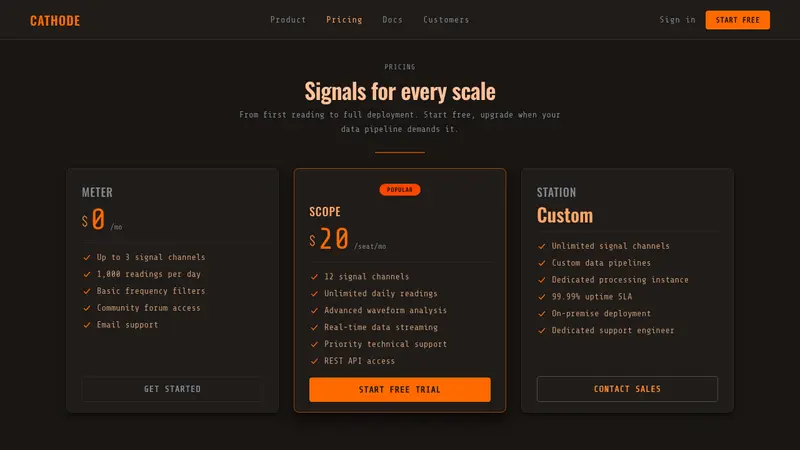Click the 'Up to 3 signal channels' text

tap(151, 257)
